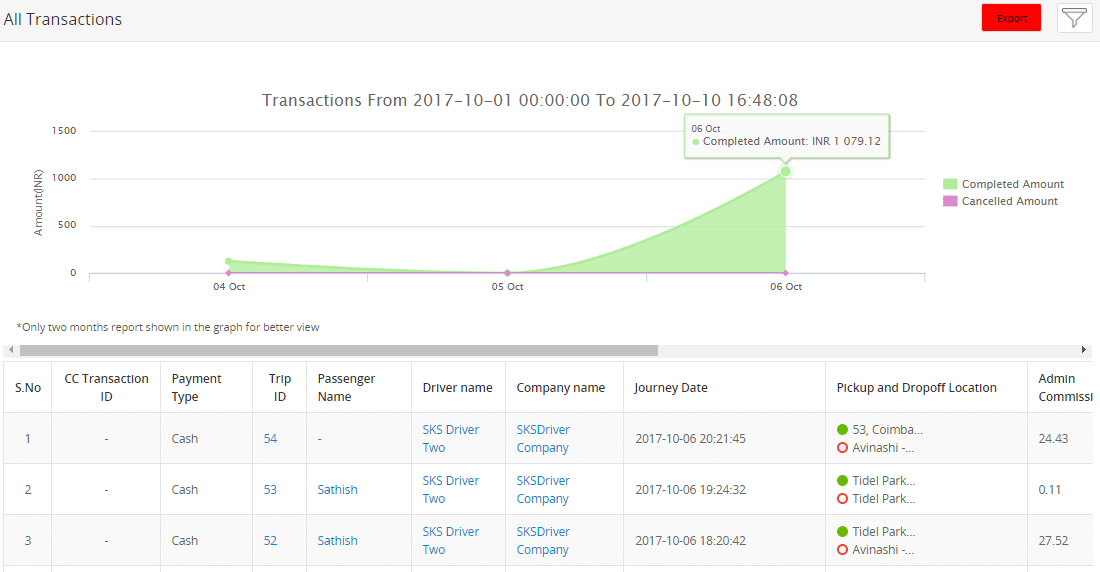This screenshot has width=1100, height=572.
Task: Click the chart title Transactions From text
Action: point(530,100)
